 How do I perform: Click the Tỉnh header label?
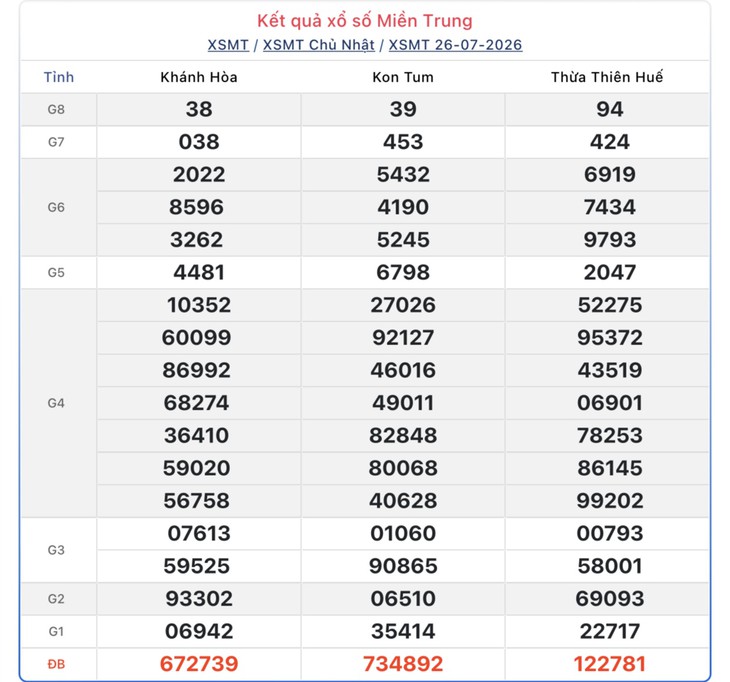(59, 77)
